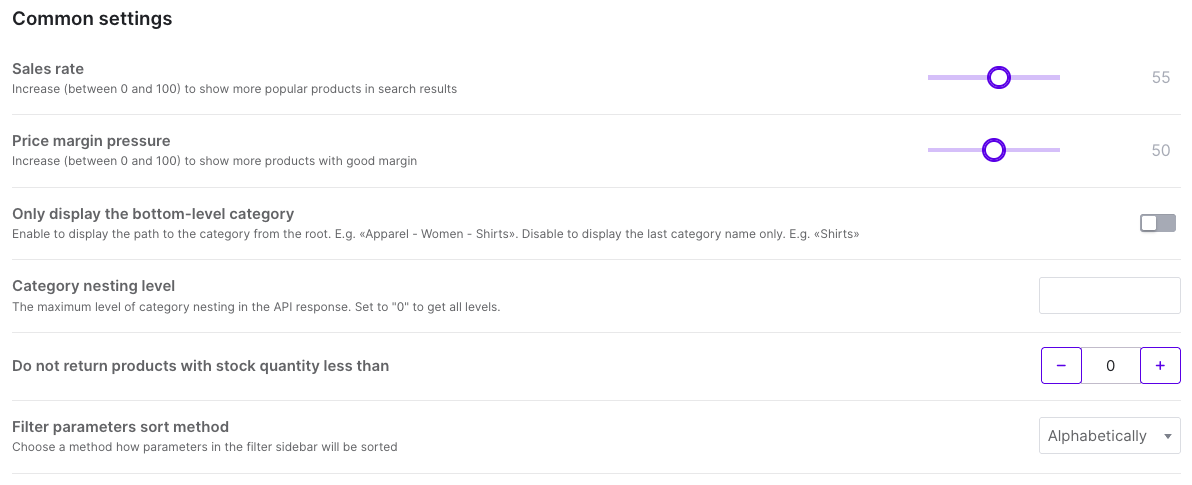This screenshot has width=1192, height=485.
Task: Click the Filter parameters sort method label
Action: tap(120, 427)
